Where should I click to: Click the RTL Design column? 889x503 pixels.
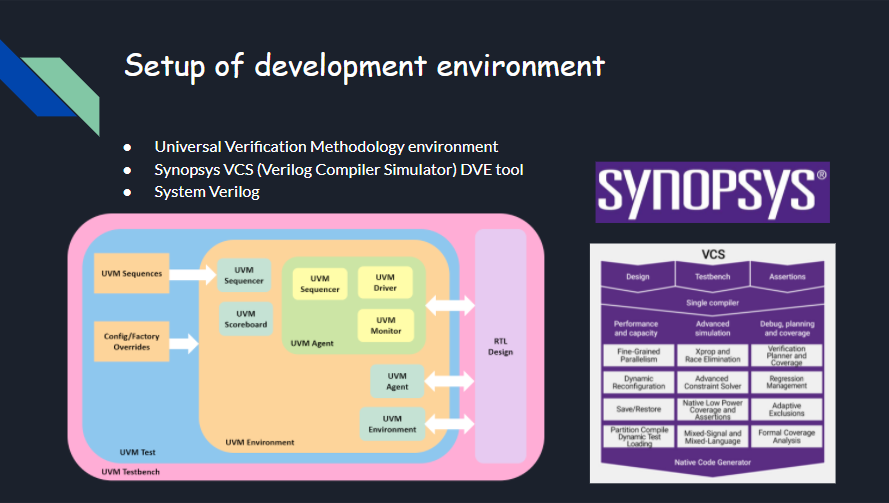pyautogui.click(x=501, y=346)
